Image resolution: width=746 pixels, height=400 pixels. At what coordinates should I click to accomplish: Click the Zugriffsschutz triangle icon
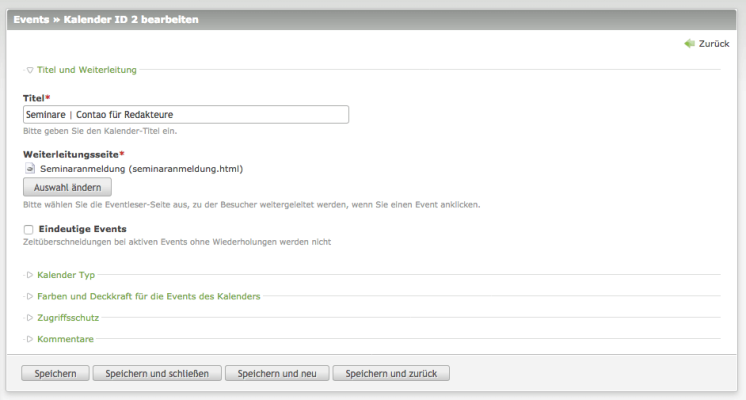pos(30,318)
